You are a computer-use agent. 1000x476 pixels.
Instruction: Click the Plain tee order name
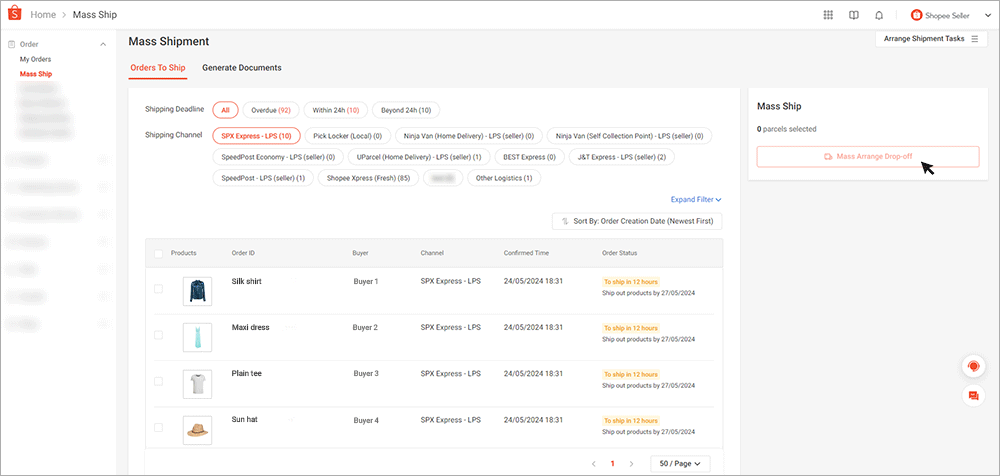(x=247, y=373)
